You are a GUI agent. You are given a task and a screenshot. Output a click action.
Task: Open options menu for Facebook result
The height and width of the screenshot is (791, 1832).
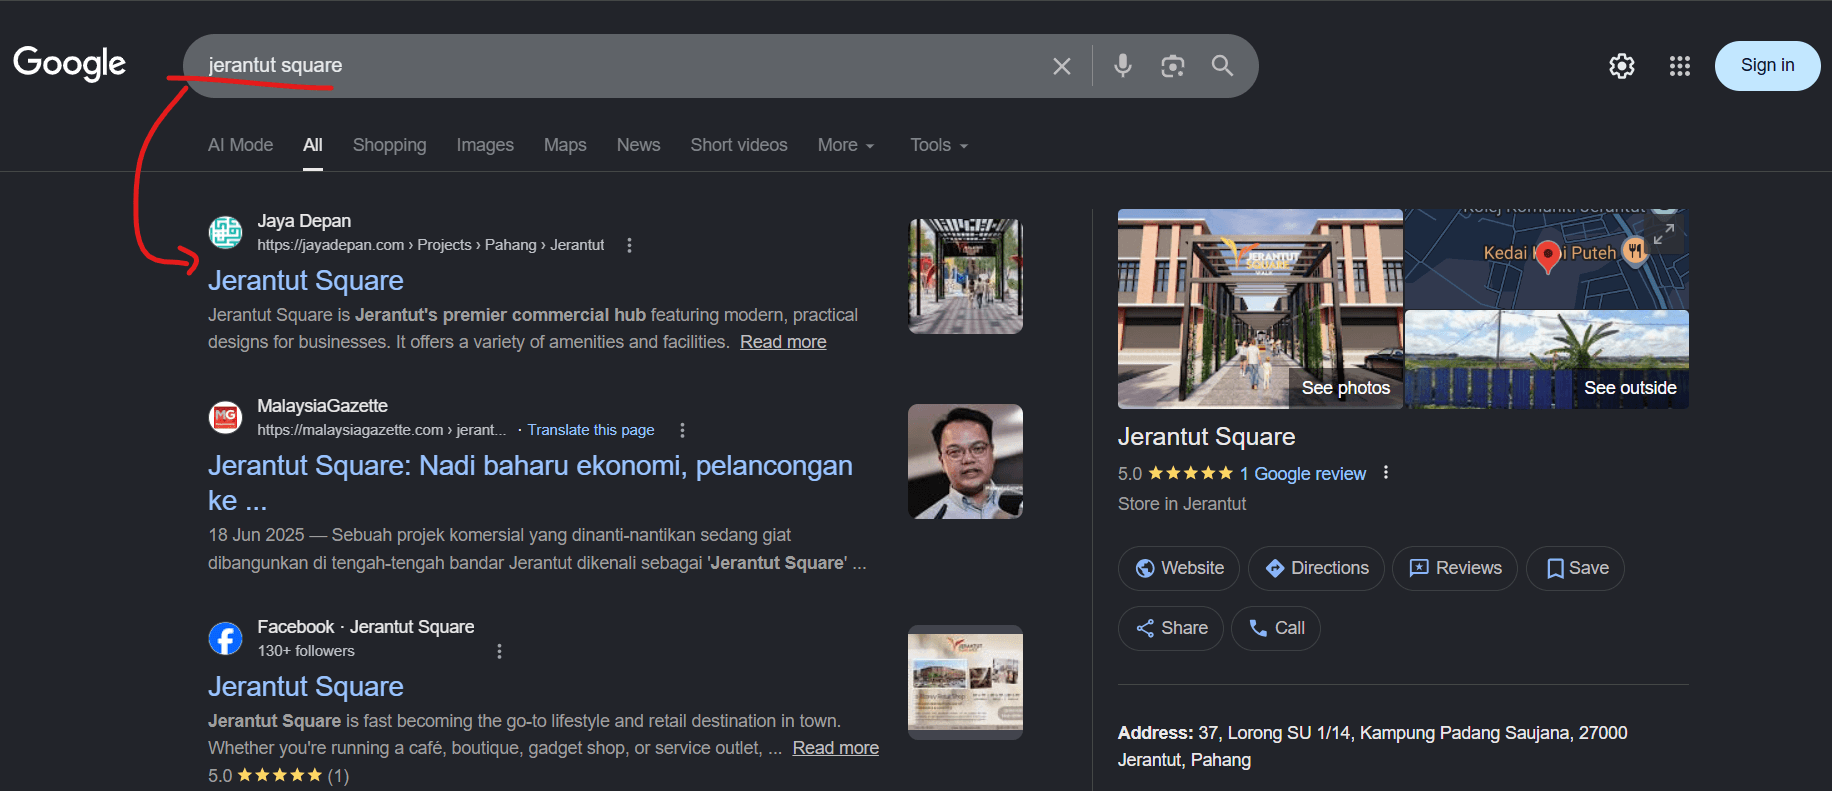click(499, 651)
